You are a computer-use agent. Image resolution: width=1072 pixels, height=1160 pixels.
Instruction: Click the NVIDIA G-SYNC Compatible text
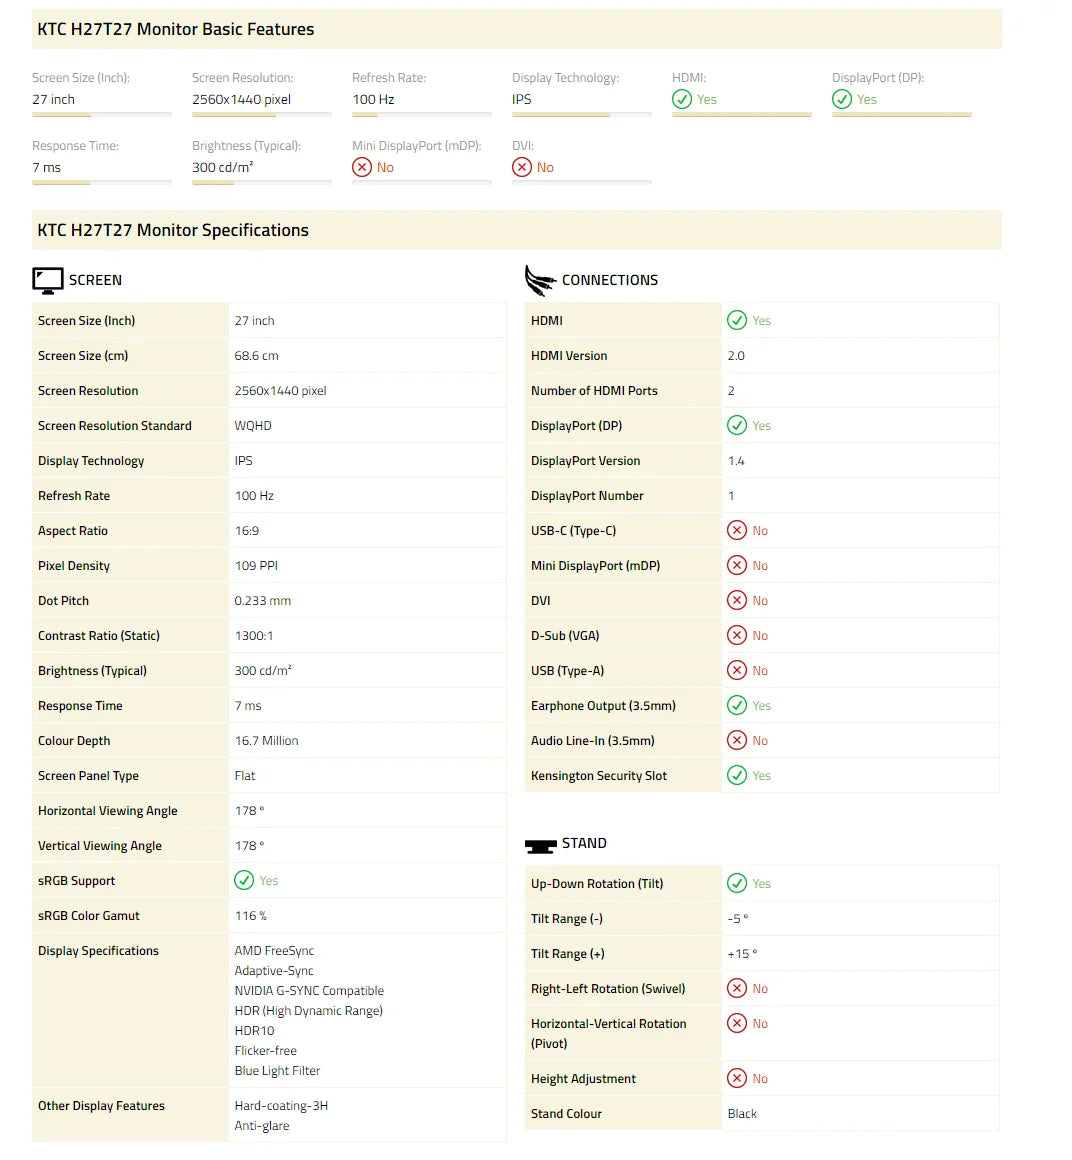(x=309, y=990)
